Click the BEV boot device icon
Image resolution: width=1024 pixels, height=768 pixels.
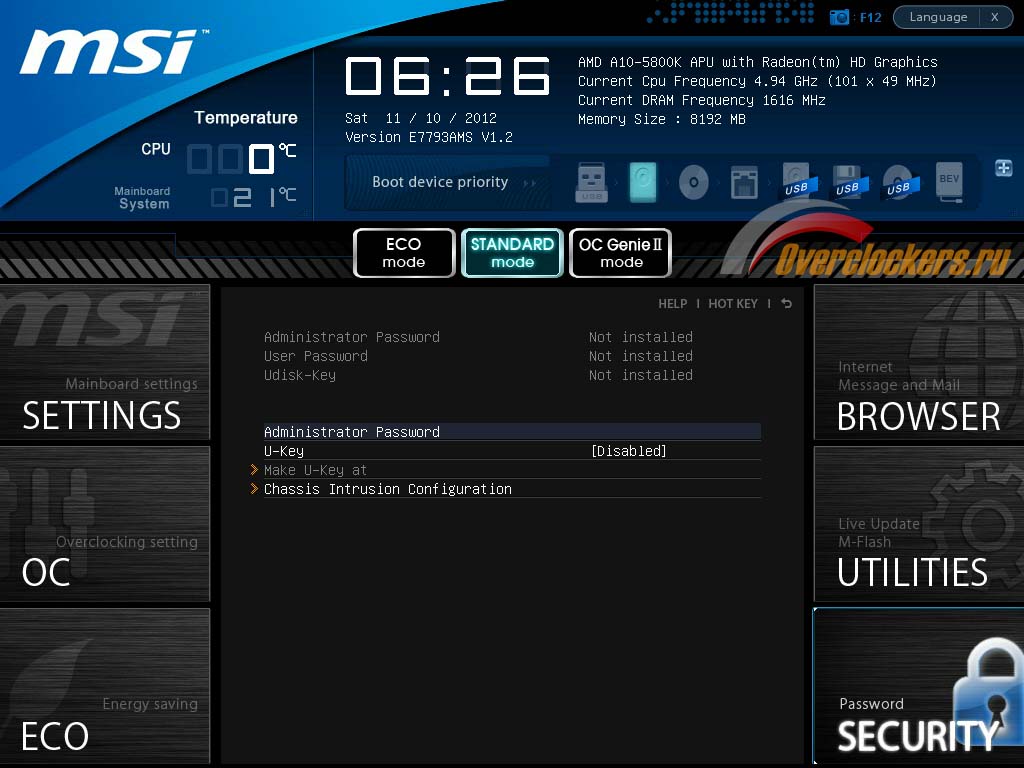[950, 182]
